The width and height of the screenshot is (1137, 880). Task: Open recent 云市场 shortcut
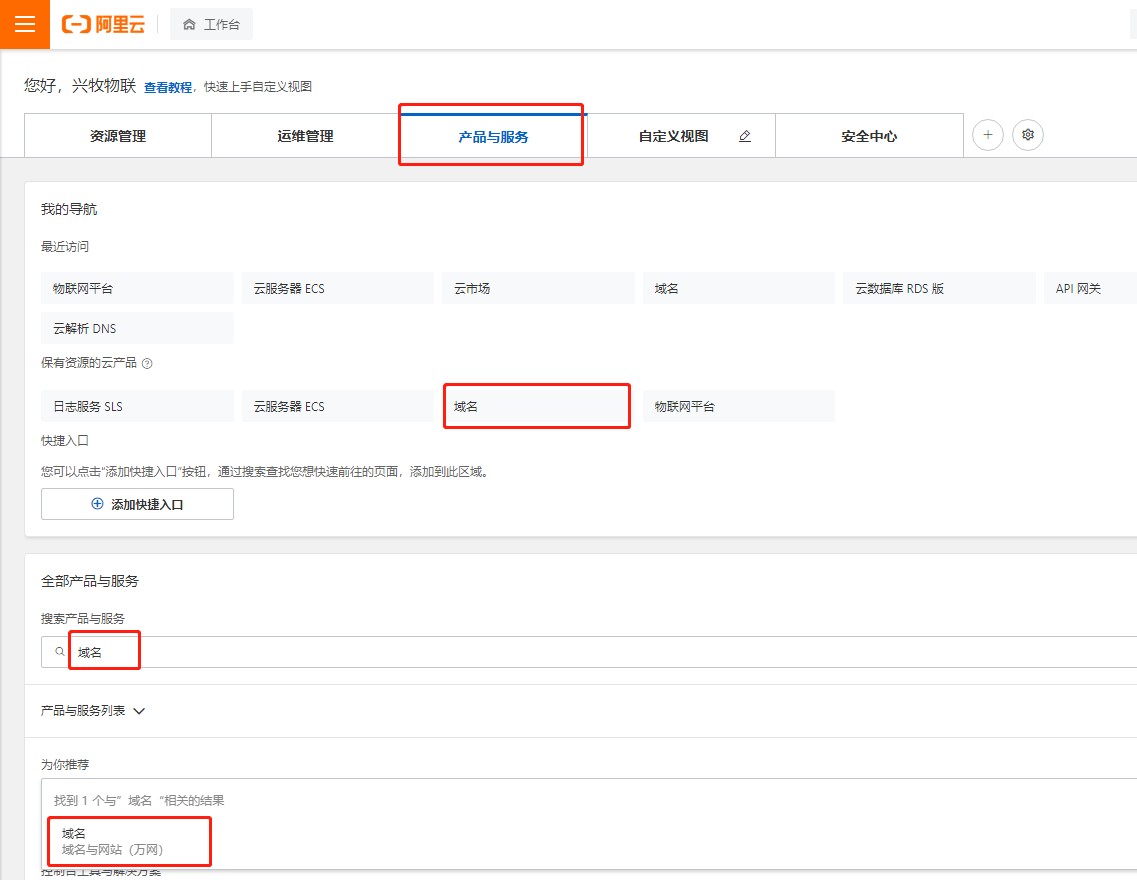538,288
